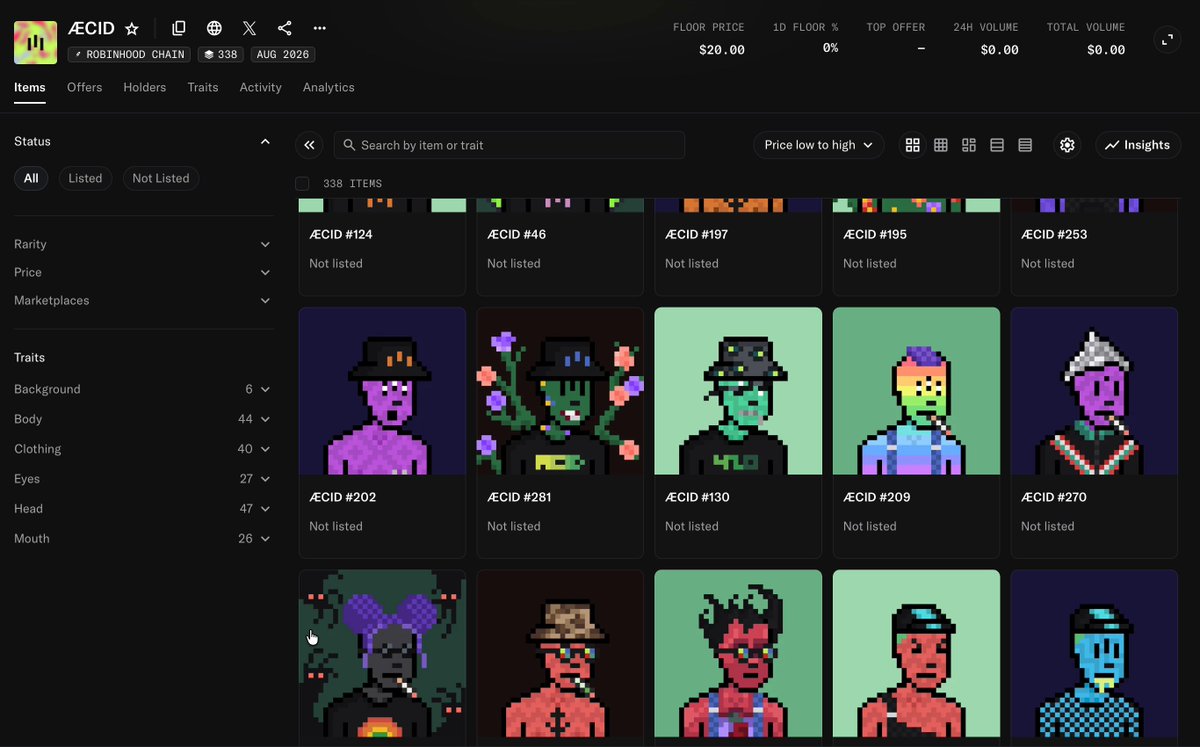Switch to mosaic grid layout view

[969, 145]
